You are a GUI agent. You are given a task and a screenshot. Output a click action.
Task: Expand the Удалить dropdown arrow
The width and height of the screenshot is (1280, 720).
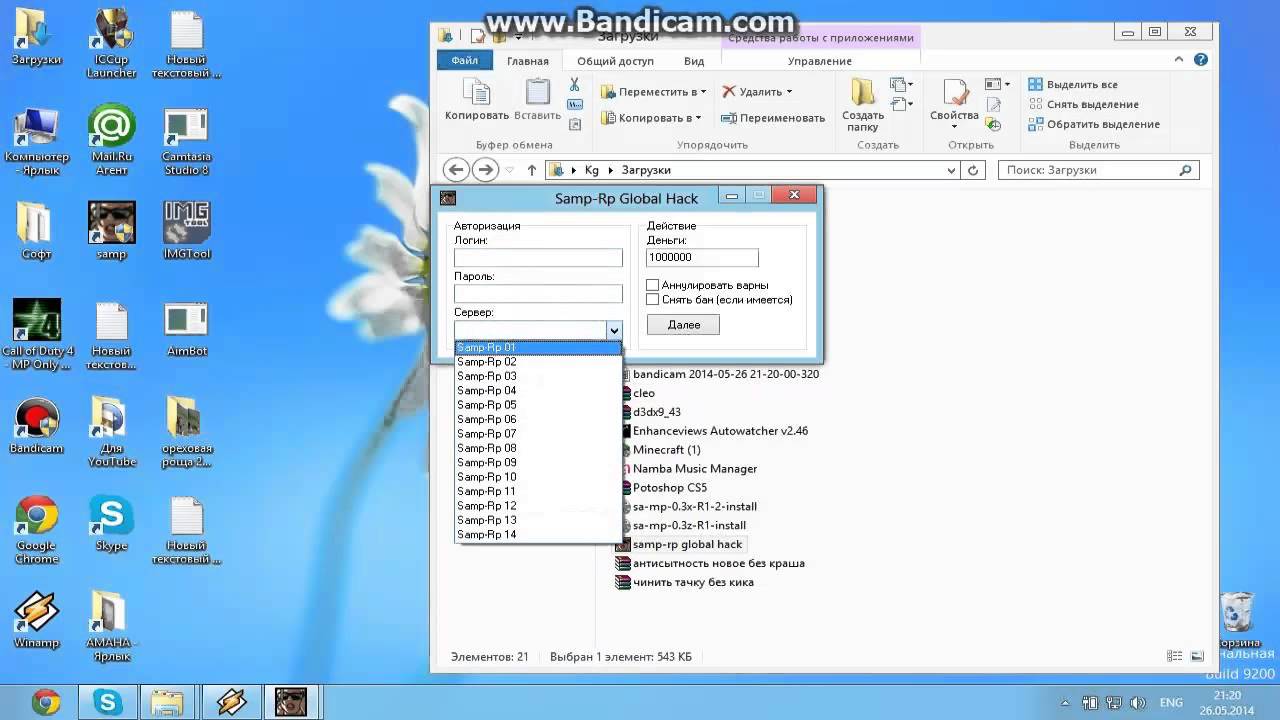coord(789,92)
